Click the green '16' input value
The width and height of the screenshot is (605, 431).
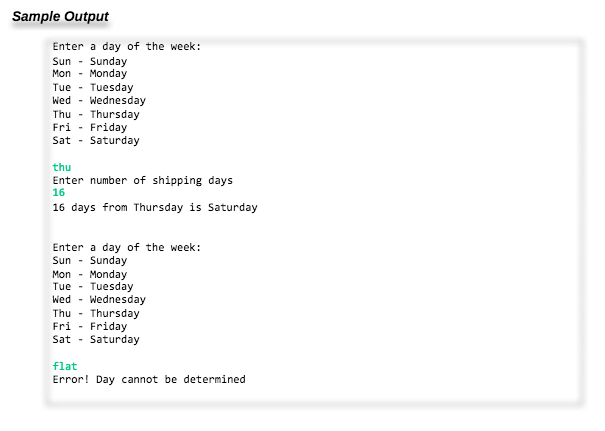(59, 193)
